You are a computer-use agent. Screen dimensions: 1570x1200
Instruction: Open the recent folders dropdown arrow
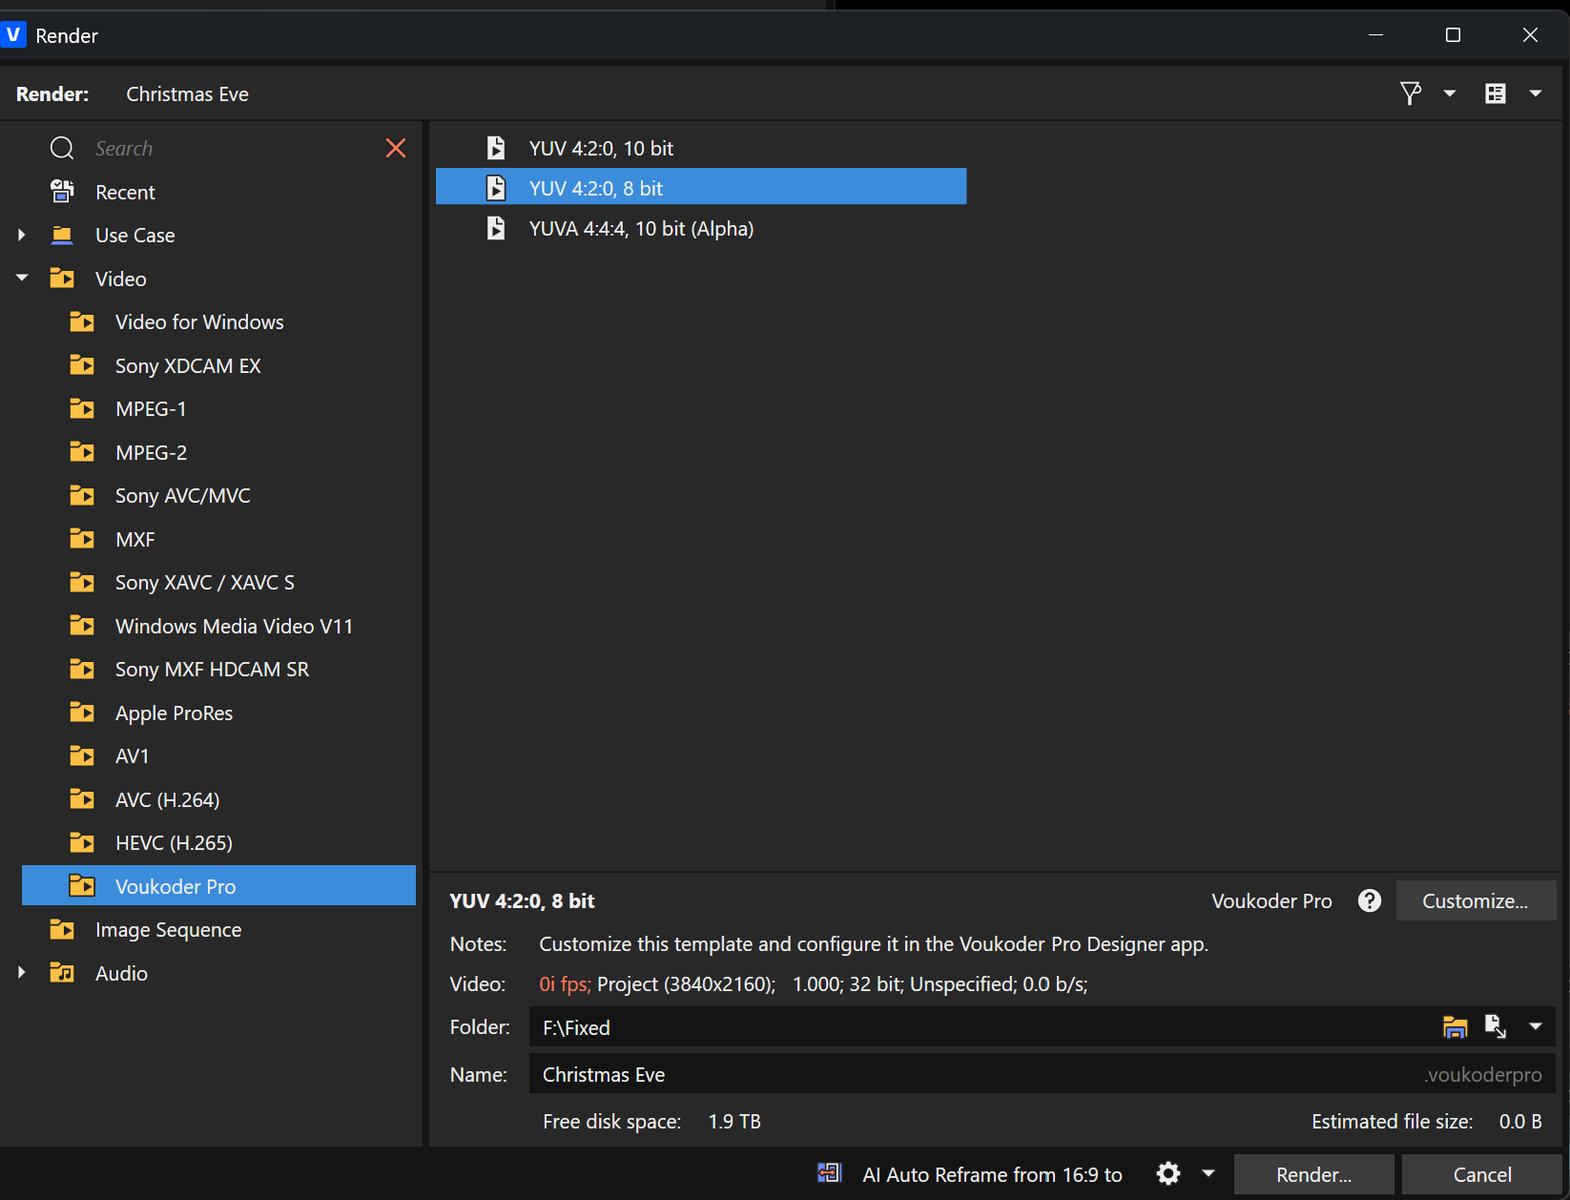pyautogui.click(x=1535, y=1027)
